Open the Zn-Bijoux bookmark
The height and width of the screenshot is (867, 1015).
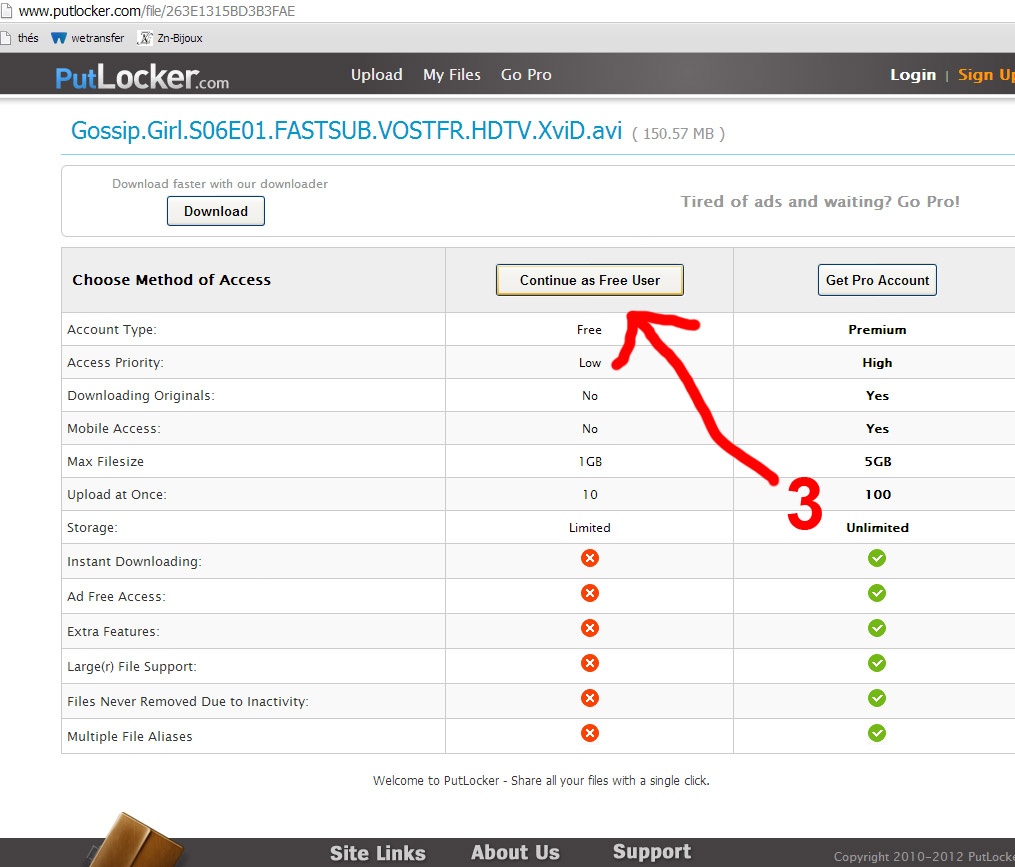(171, 38)
